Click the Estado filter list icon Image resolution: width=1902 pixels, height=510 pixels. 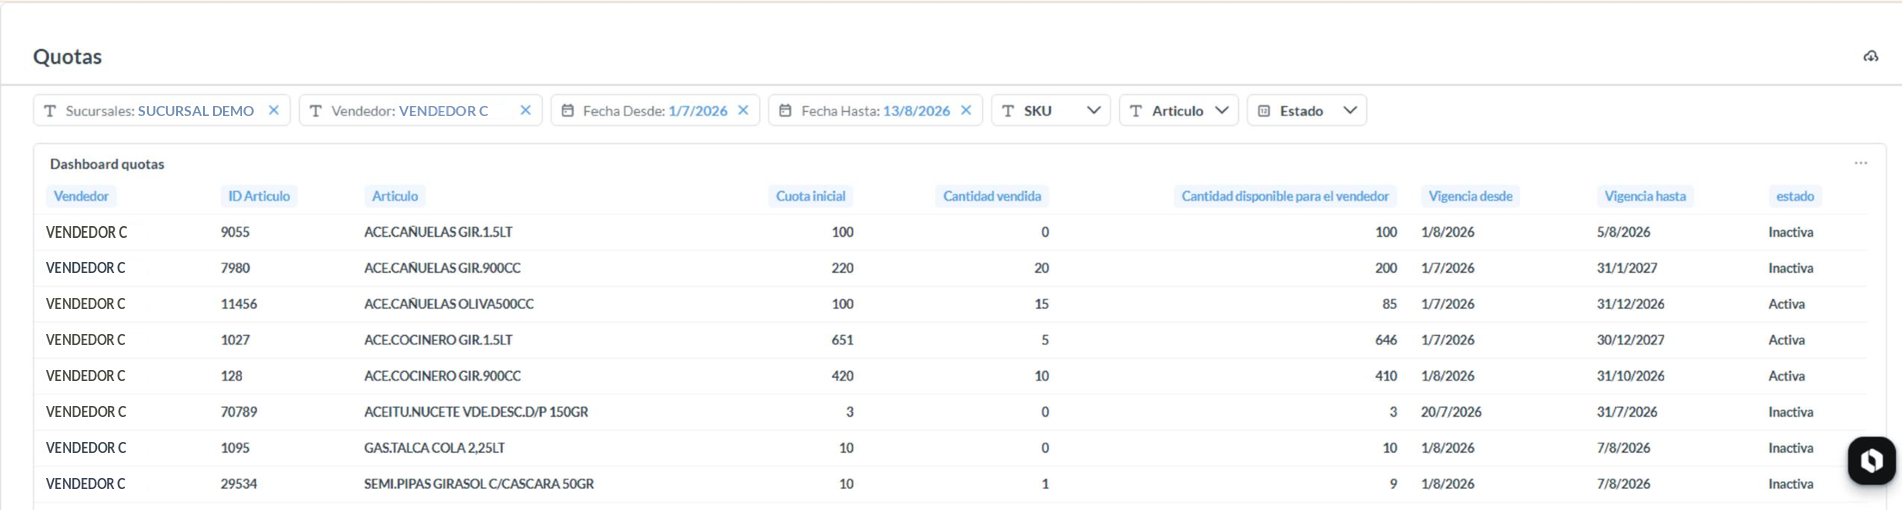(x=1264, y=111)
